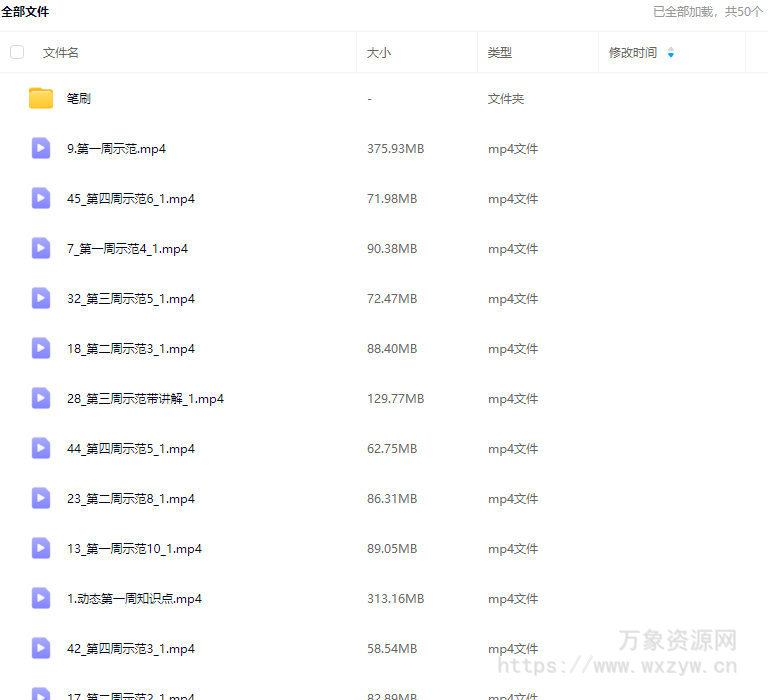Click mp4文件 type in 13_第一周示范10 row
The width and height of the screenshot is (768, 700).
click(513, 549)
